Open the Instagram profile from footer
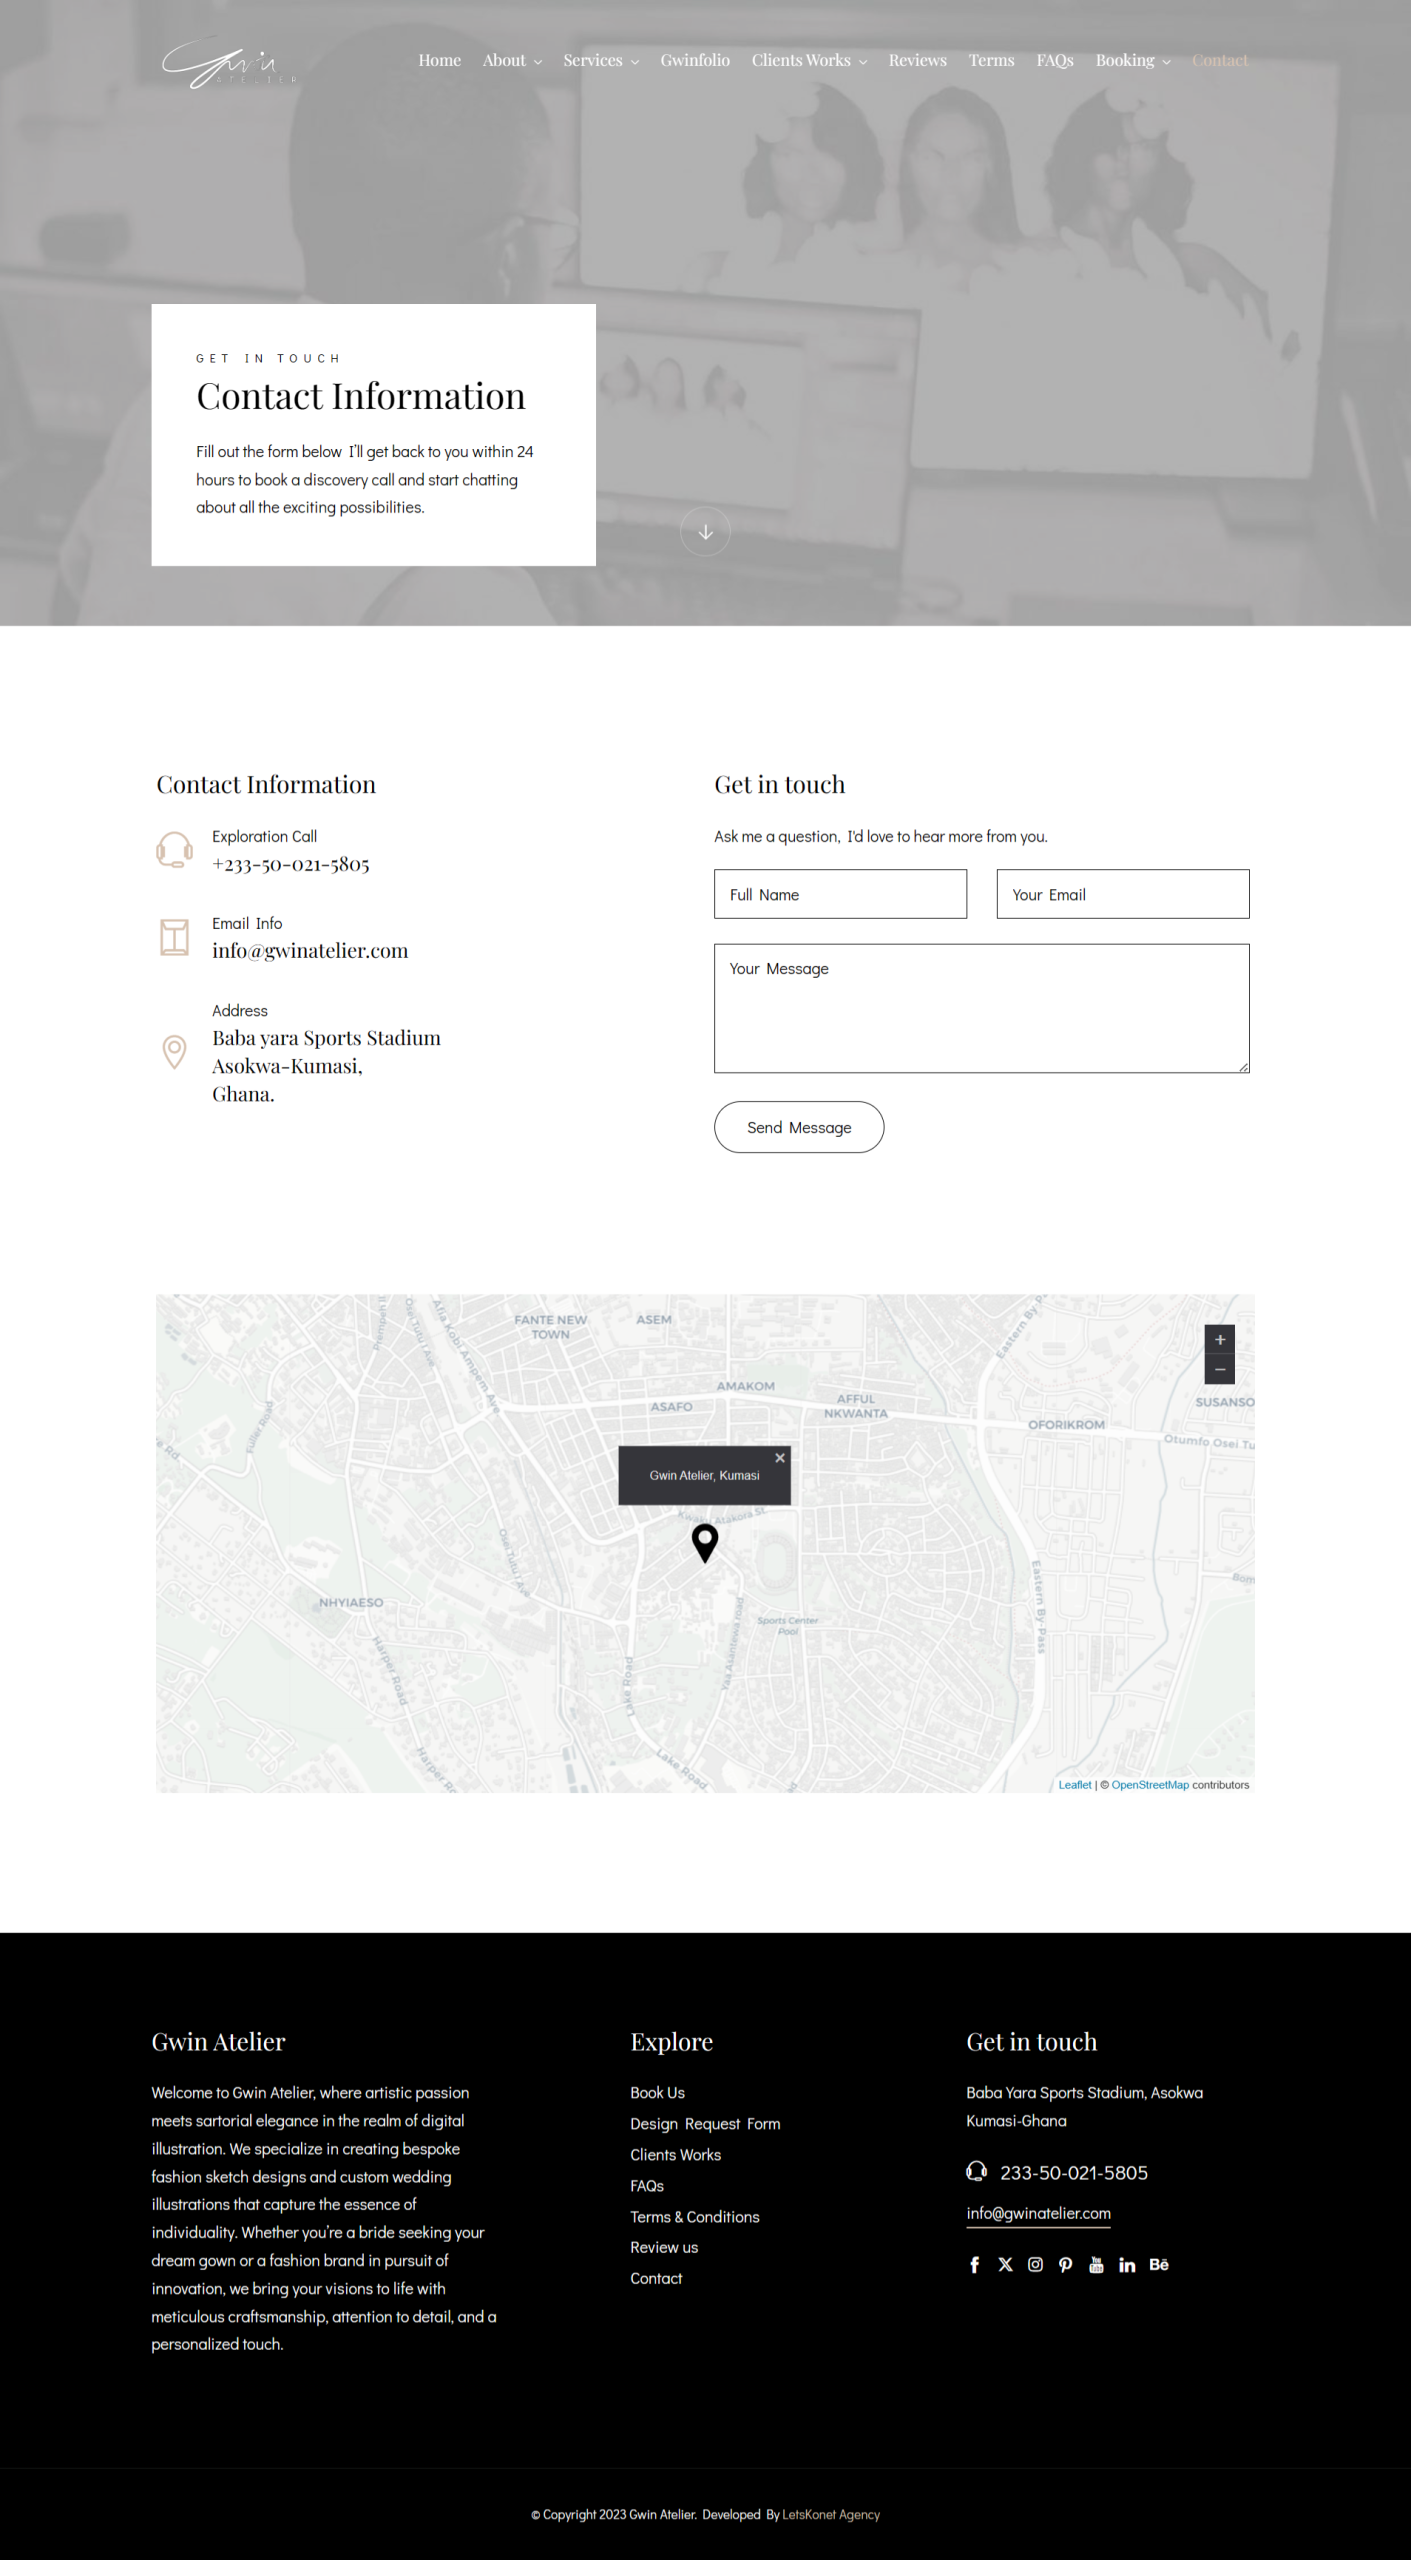The width and height of the screenshot is (1411, 2560). click(x=1036, y=2265)
